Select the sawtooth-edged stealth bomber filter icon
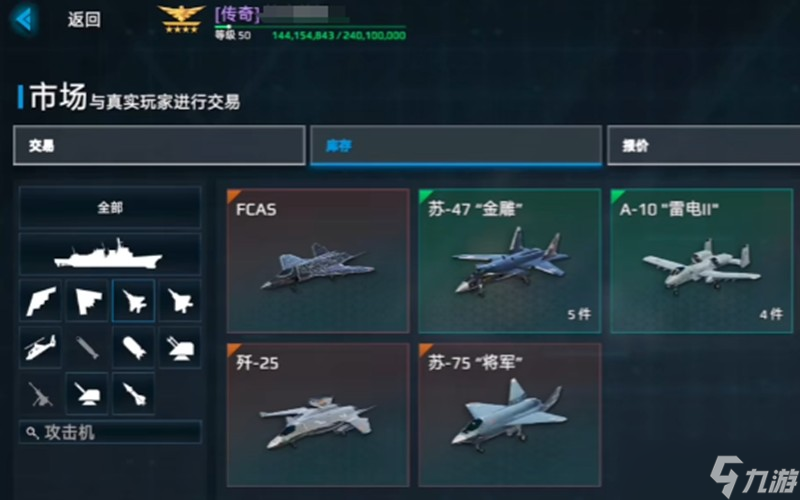 click(40, 301)
